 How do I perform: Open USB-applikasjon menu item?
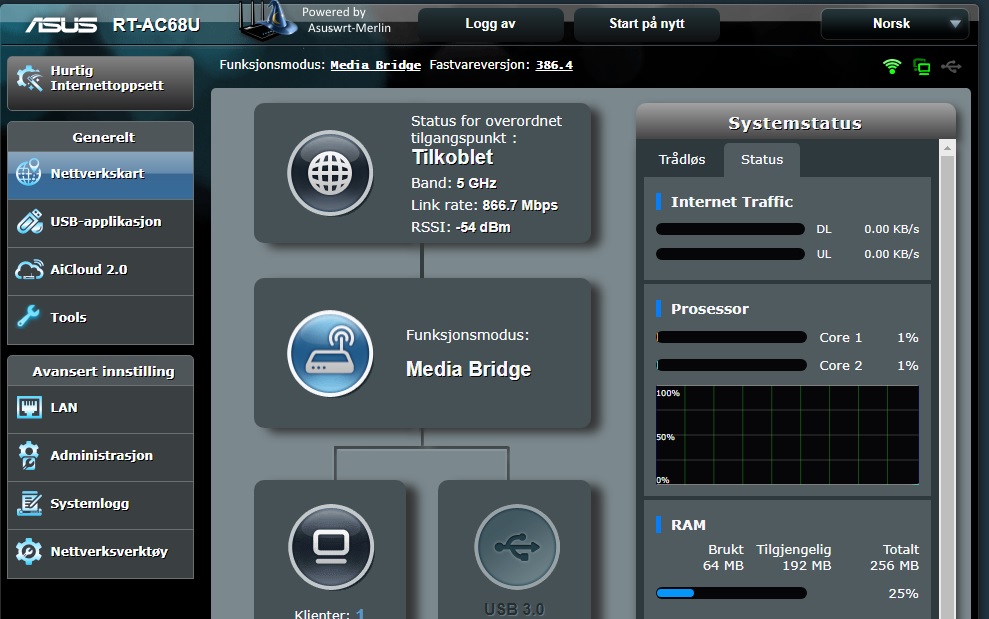pos(100,223)
